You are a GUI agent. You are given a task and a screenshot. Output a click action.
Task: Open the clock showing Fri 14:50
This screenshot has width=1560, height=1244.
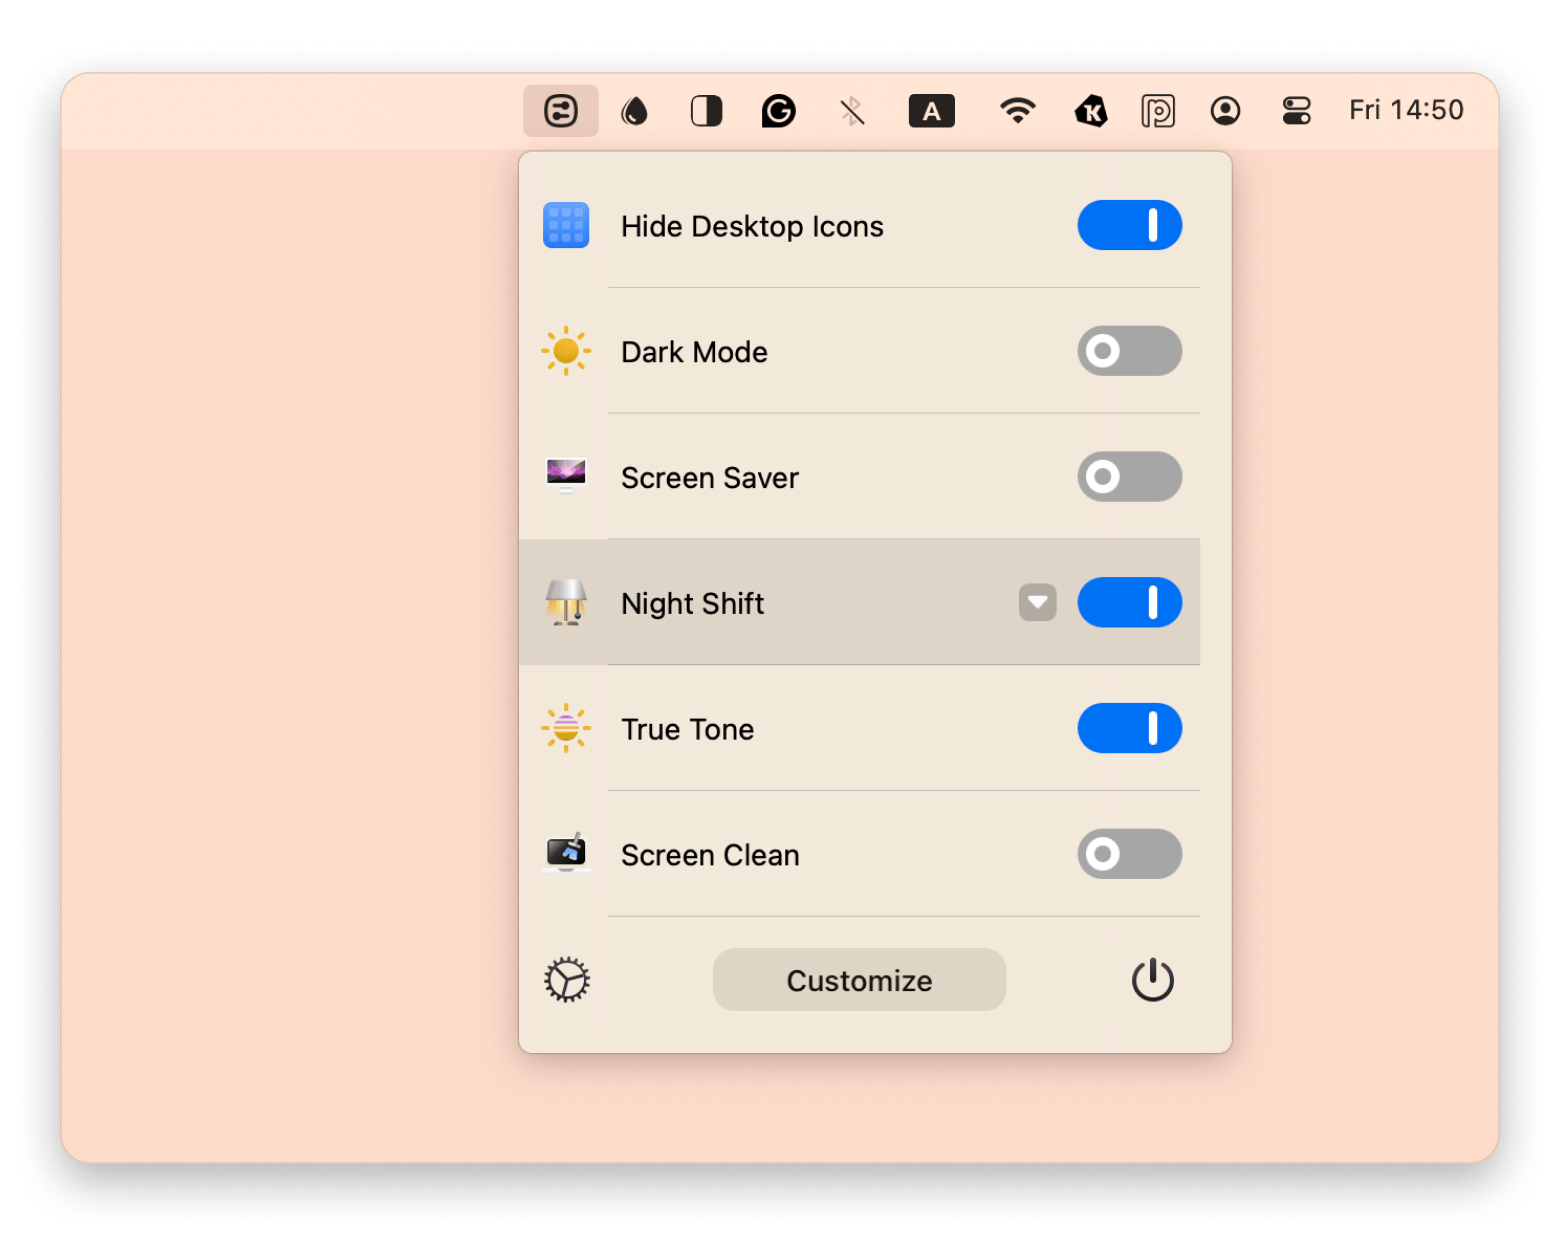[1405, 110]
